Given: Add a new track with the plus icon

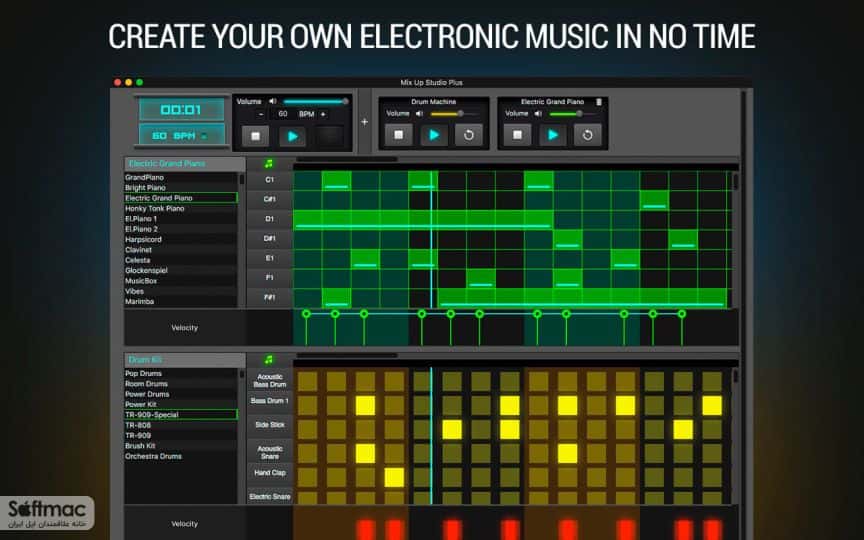Looking at the screenshot, I should 364,122.
